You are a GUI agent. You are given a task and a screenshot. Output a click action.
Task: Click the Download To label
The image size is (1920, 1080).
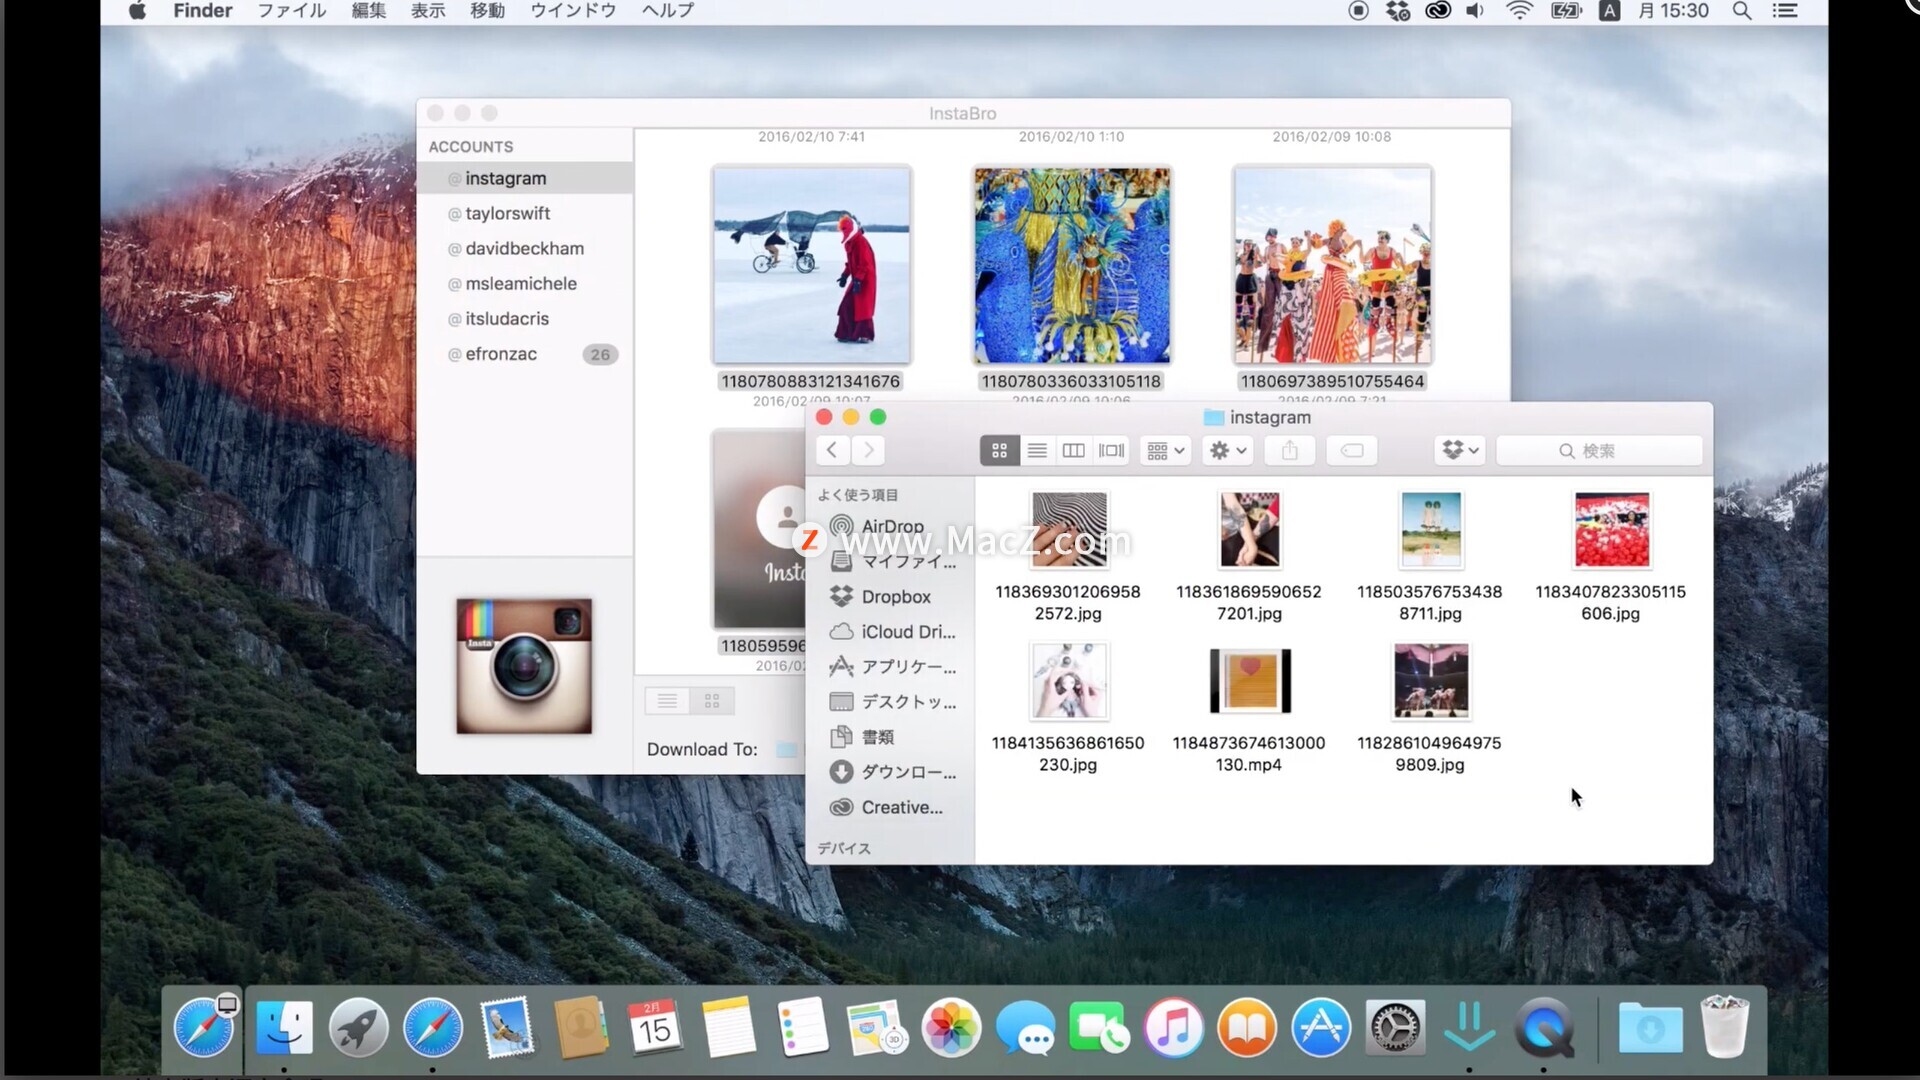(702, 749)
